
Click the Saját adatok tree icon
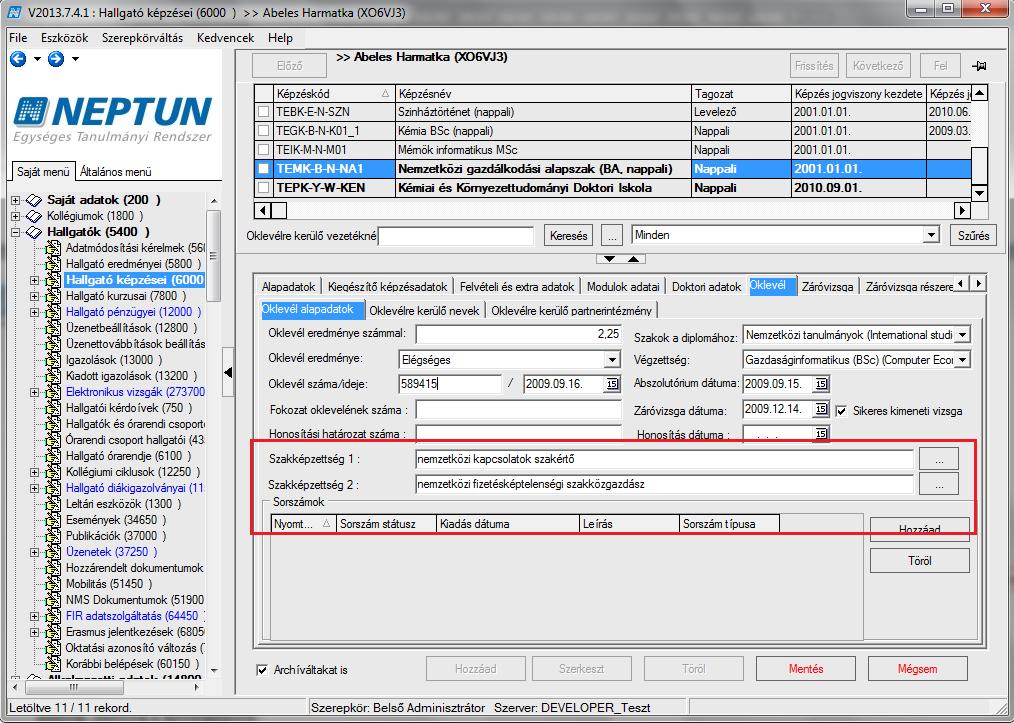[34, 200]
